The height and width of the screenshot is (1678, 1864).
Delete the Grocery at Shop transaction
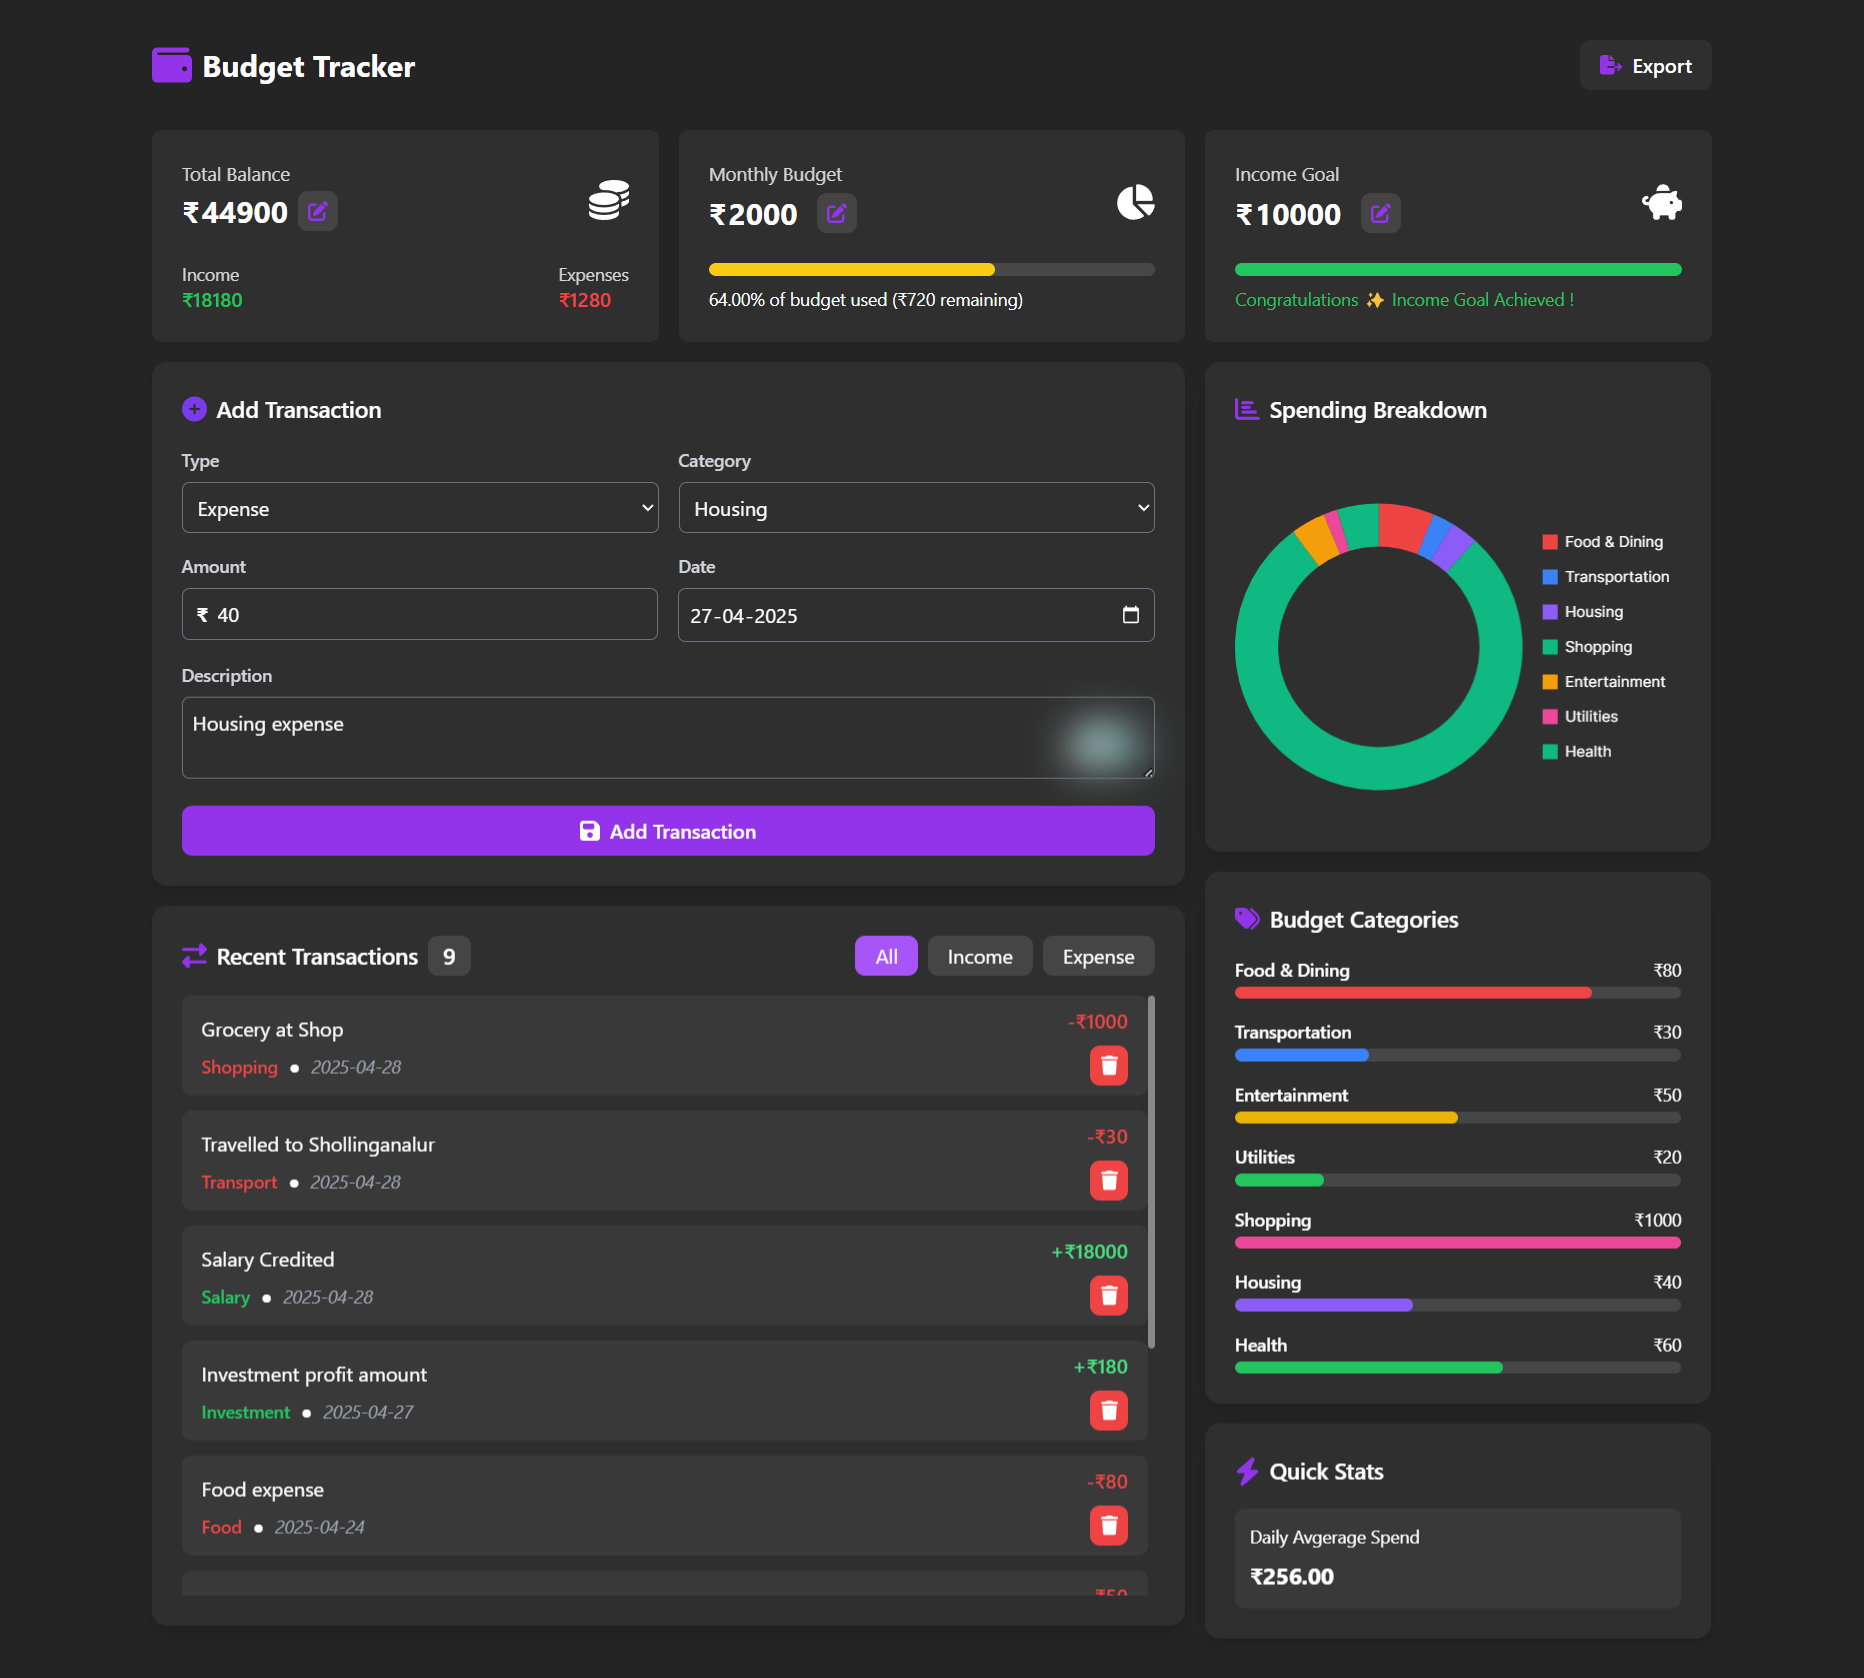(x=1108, y=1066)
